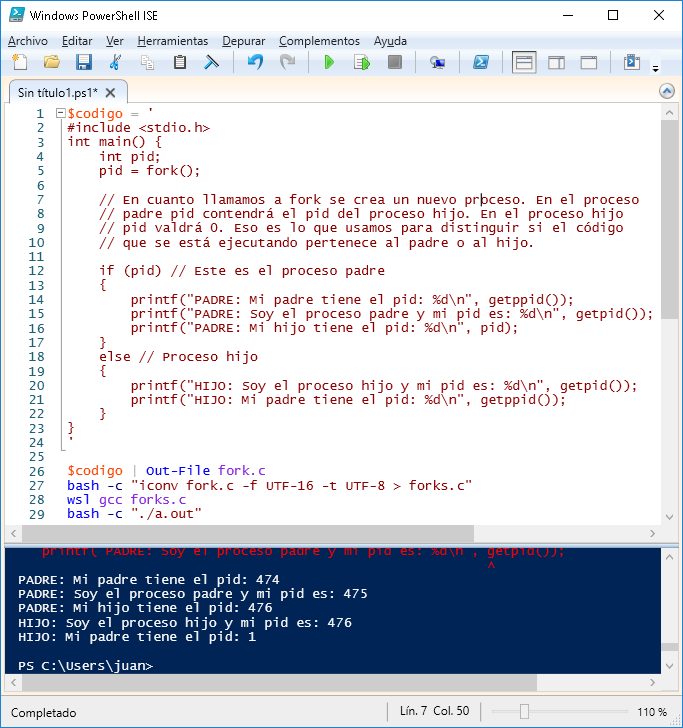This screenshot has width=683, height=728.
Task: Click script pane scroll-left arrow
Action: coord(13,533)
